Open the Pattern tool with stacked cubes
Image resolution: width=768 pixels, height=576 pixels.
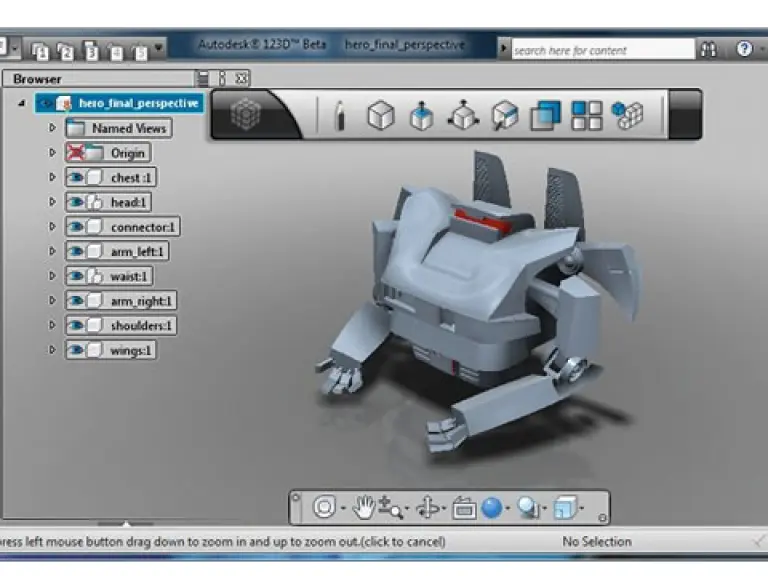(627, 116)
